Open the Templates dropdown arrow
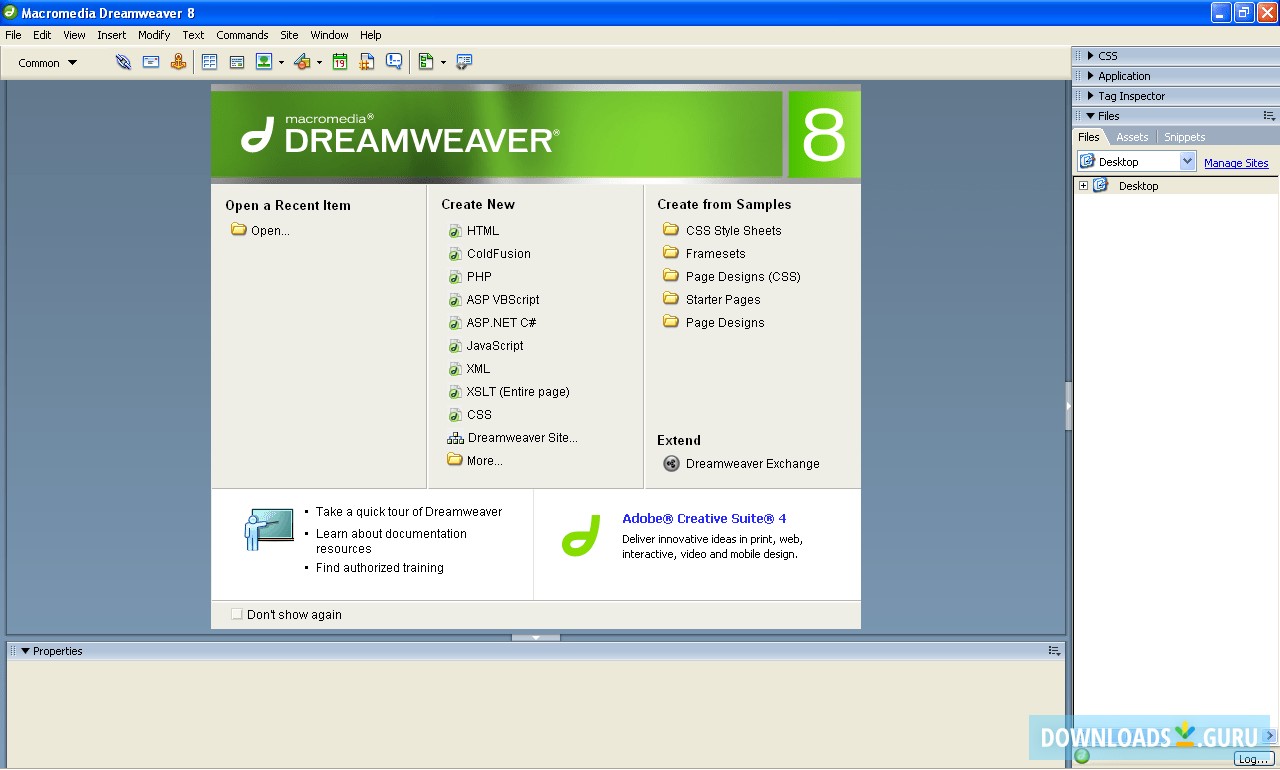The image size is (1280, 770). point(443,62)
